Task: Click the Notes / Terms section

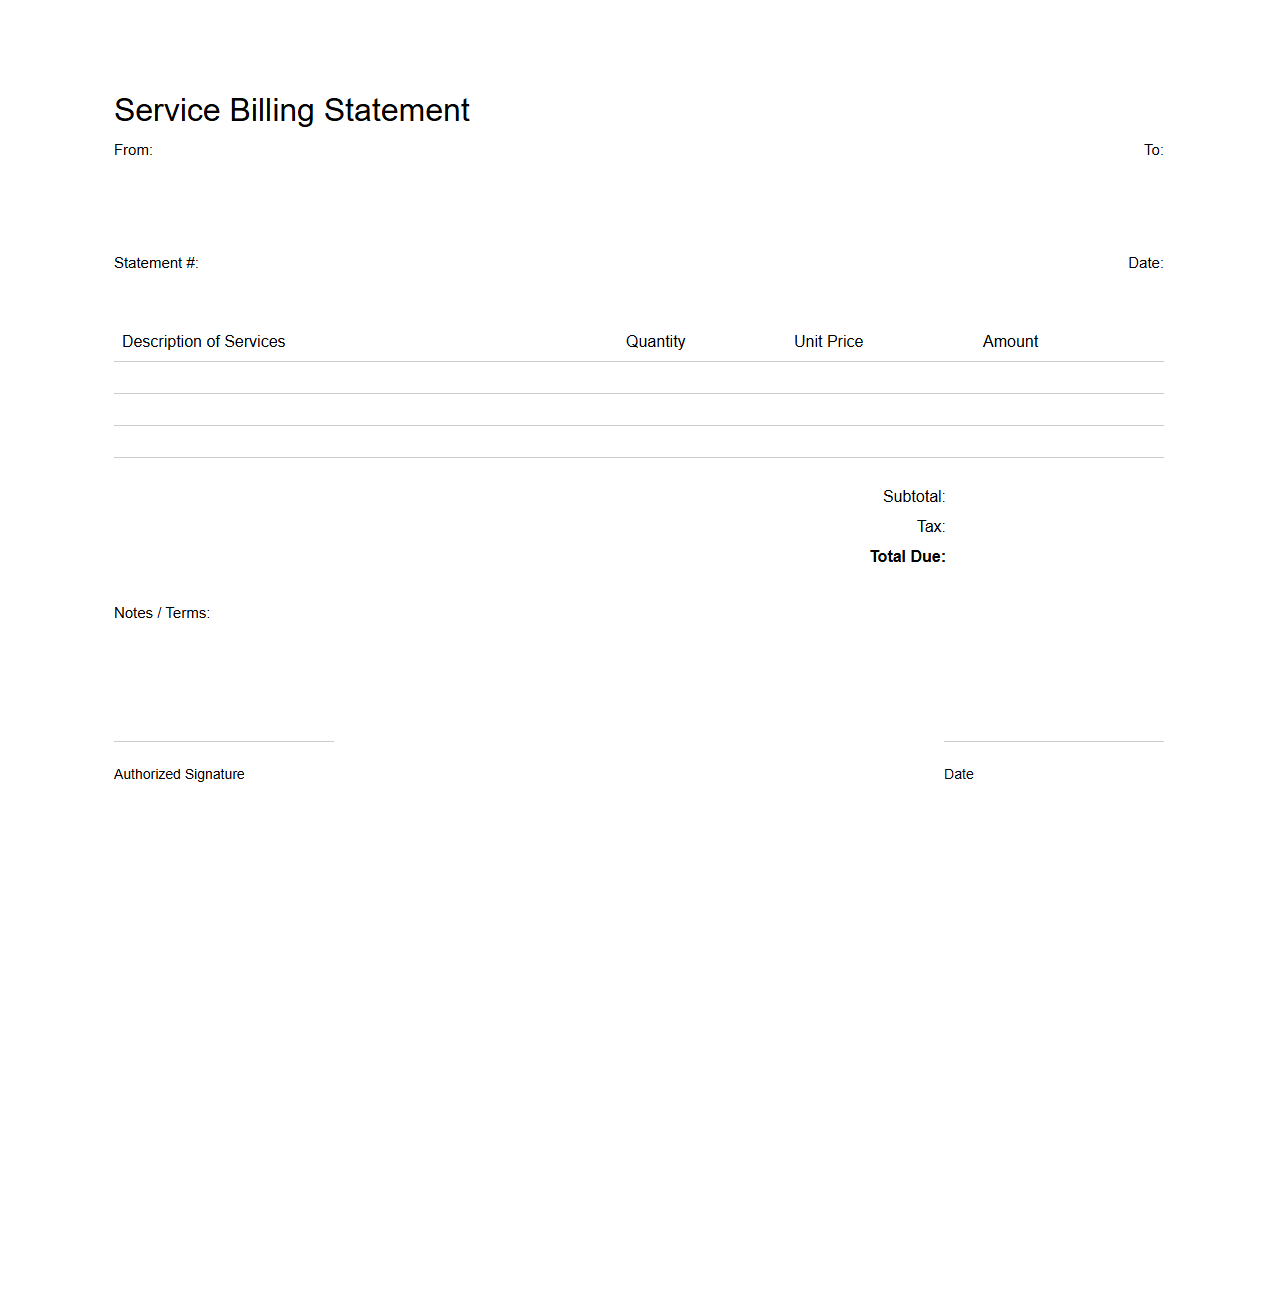Action: click(400, 660)
